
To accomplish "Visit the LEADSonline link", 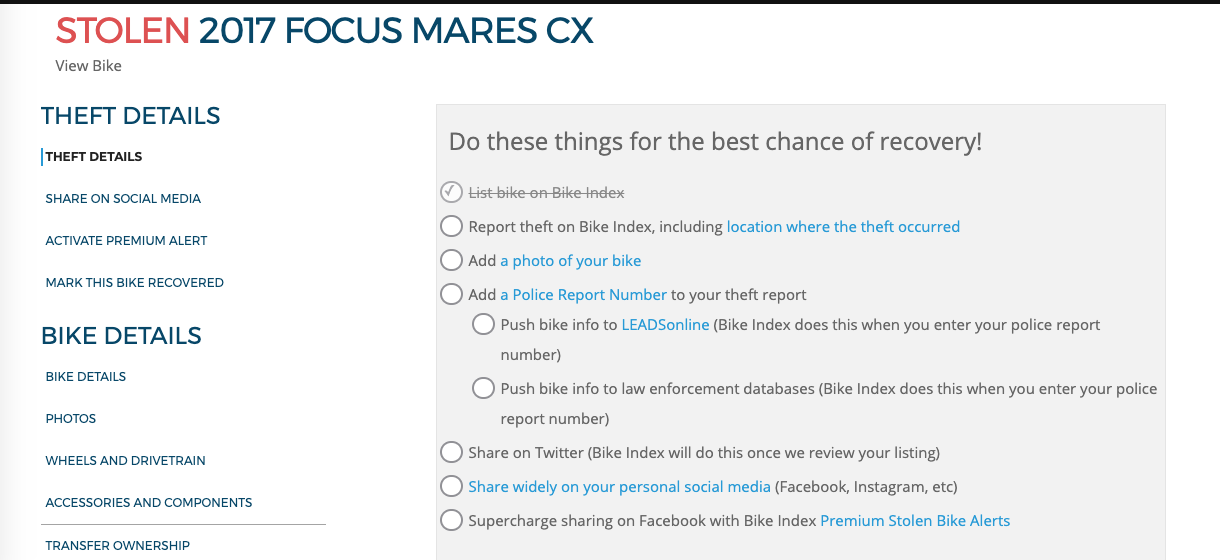I will pos(665,325).
